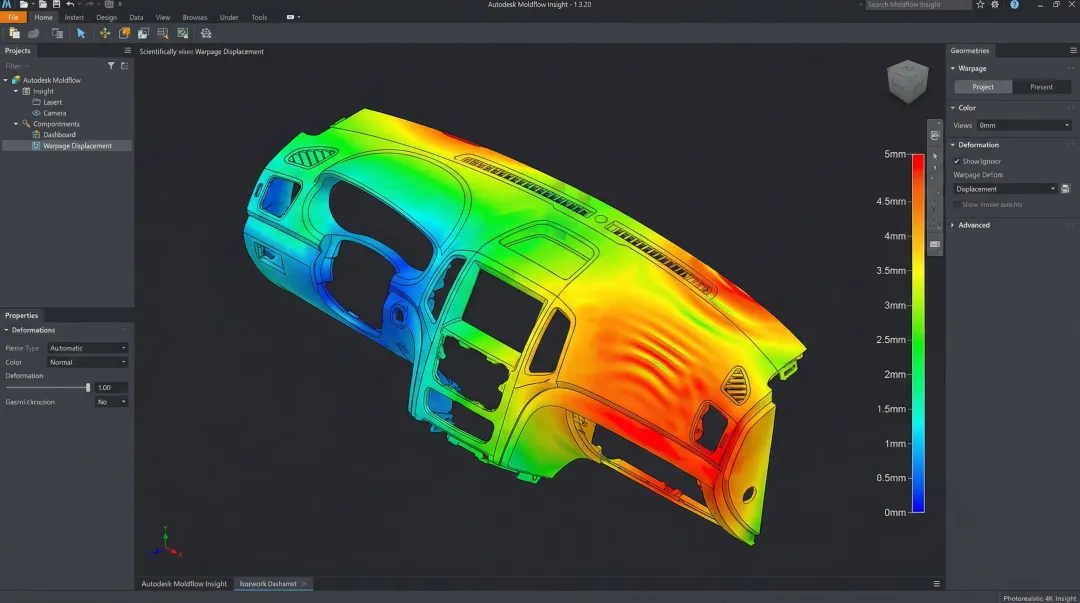Select the arrow pointer tool in the toolbar
Screen dimensions: 1080x603
[82, 33]
